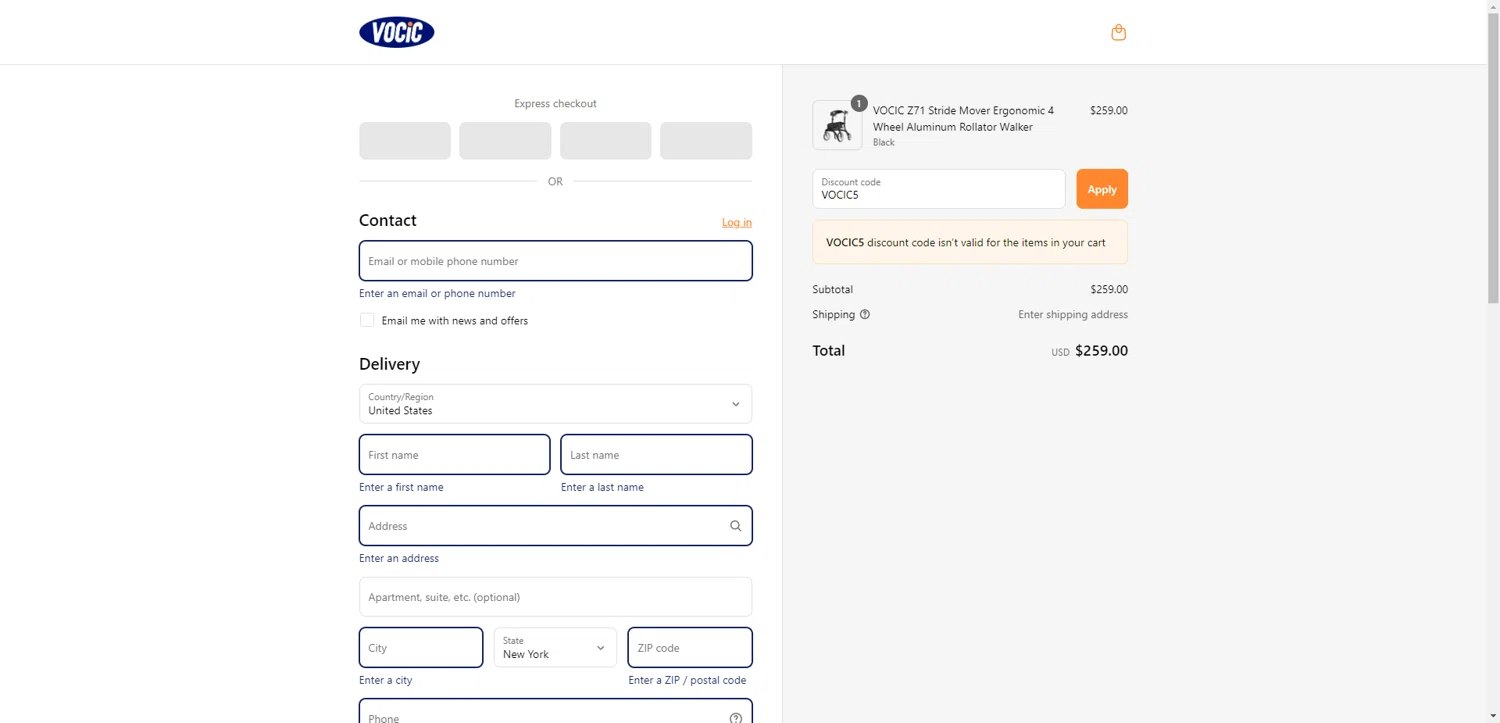Viewport: 1500px width, 723px height.
Task: Click the product title 'VOCIC Z71 Stride Mover'
Action: click(x=963, y=119)
